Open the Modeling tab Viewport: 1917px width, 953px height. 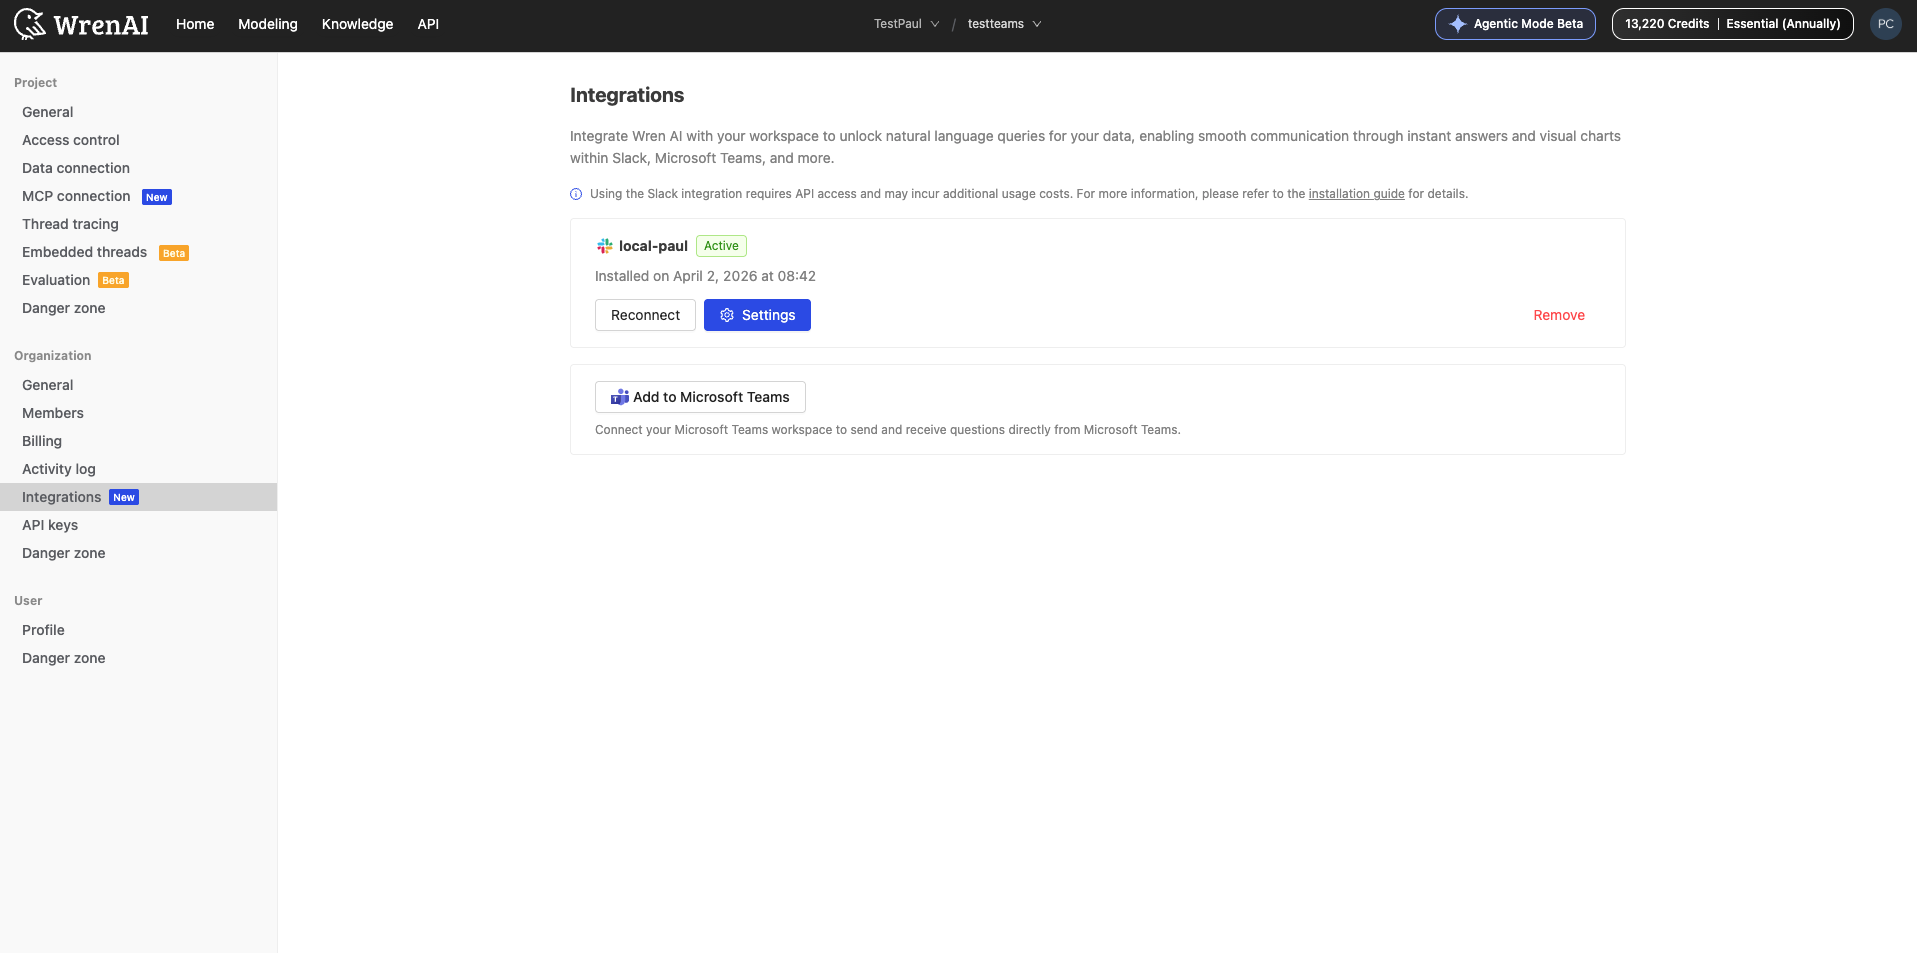(268, 24)
